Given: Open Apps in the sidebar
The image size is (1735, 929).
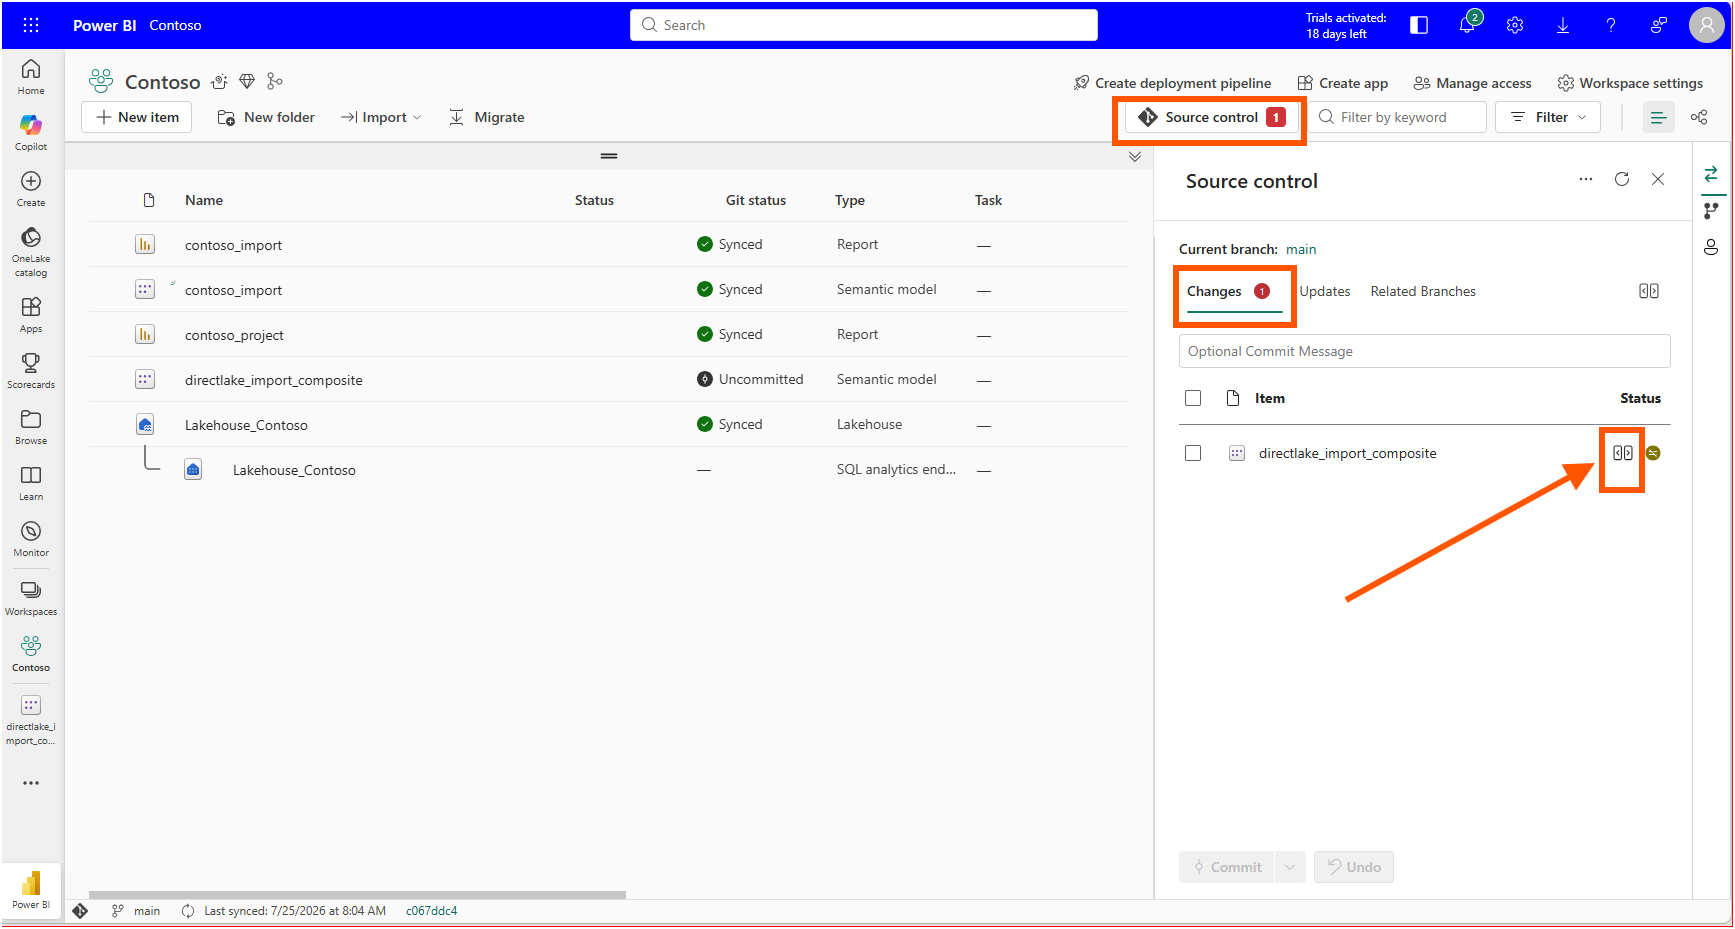Looking at the screenshot, I should click(x=31, y=314).
